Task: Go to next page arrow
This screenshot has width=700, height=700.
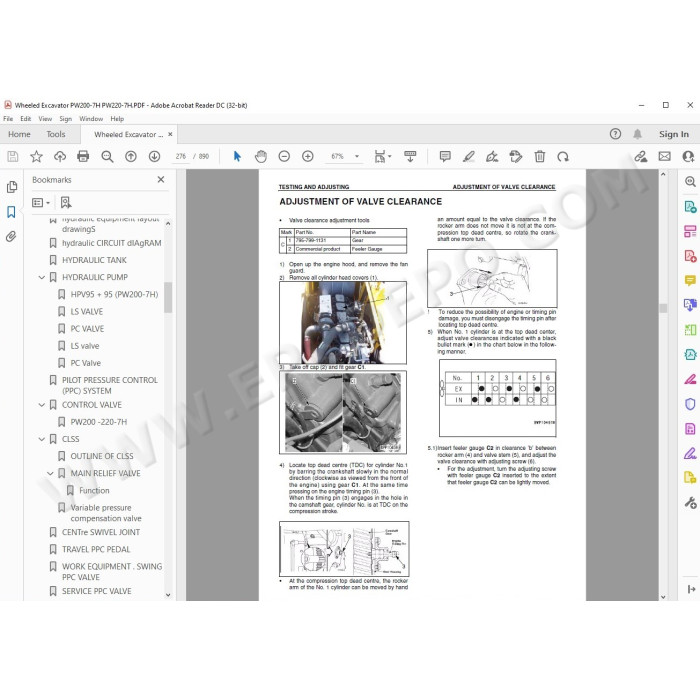Action: coord(154,156)
